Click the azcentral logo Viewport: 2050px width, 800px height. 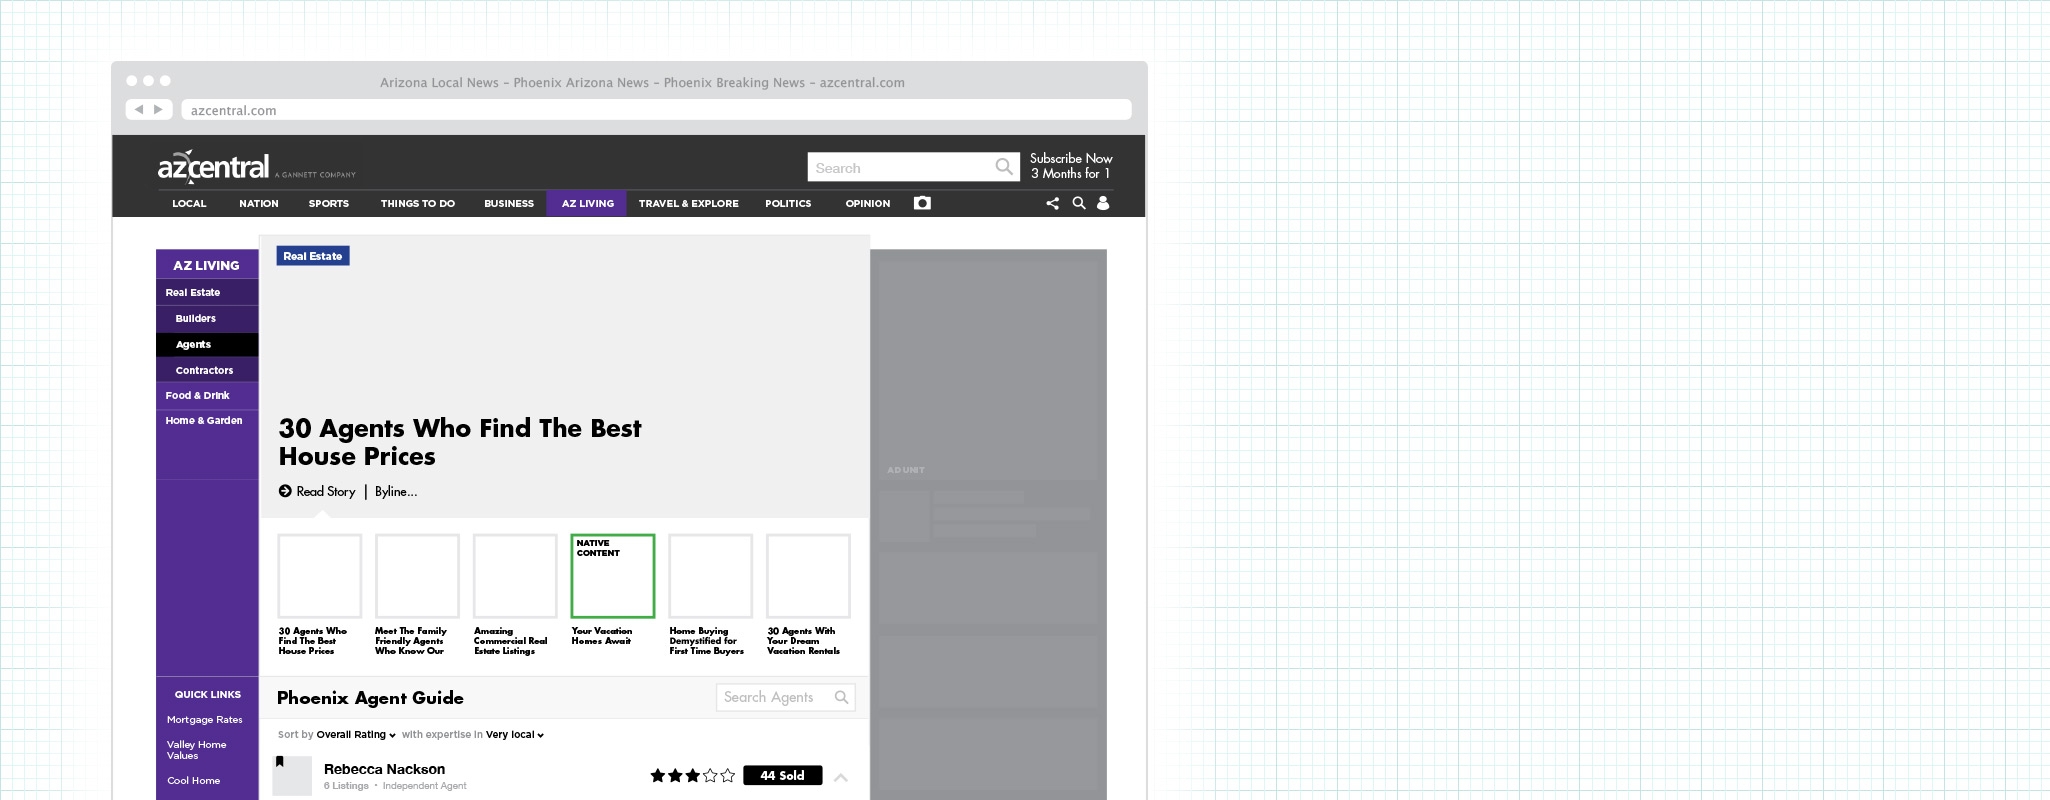[214, 167]
